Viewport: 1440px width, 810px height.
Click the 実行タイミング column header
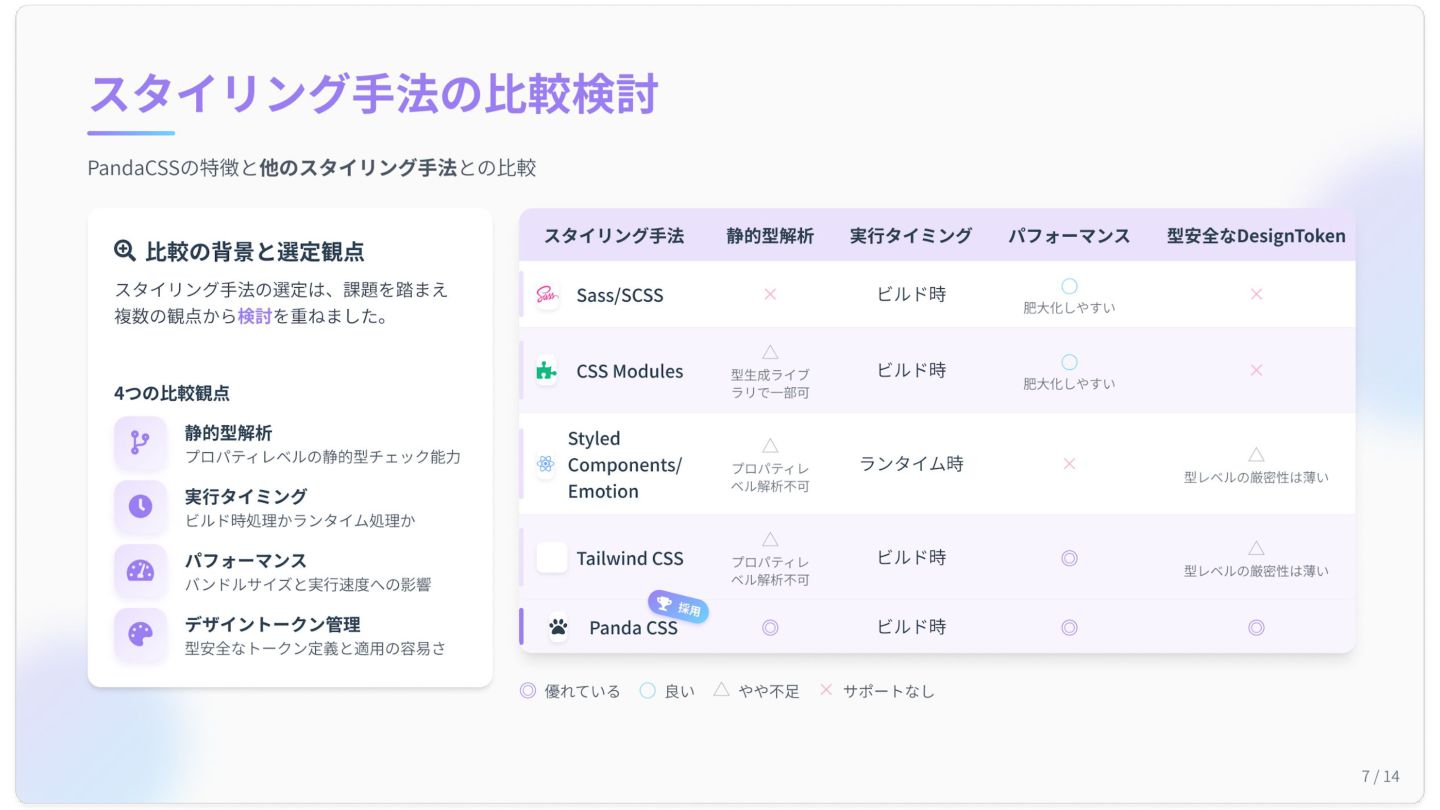(x=911, y=236)
